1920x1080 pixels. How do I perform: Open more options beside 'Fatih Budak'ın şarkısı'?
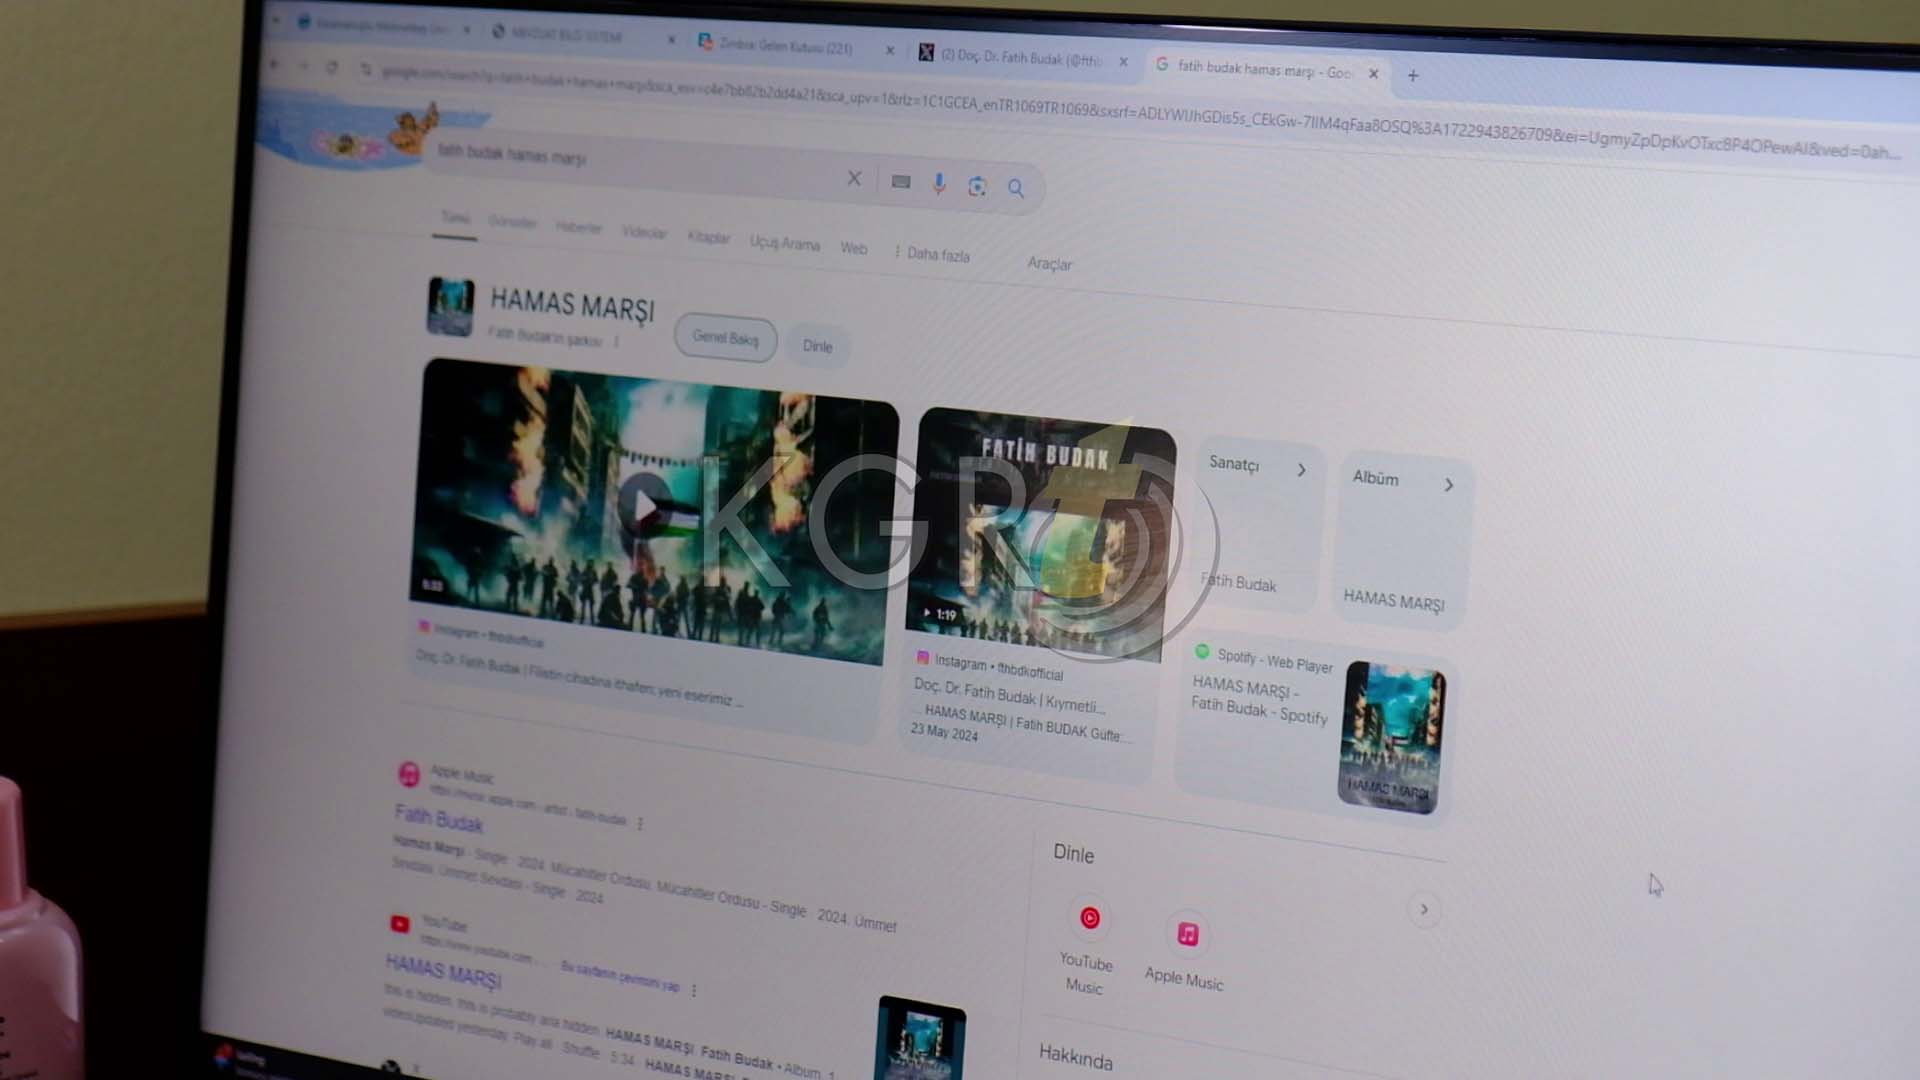pos(617,342)
